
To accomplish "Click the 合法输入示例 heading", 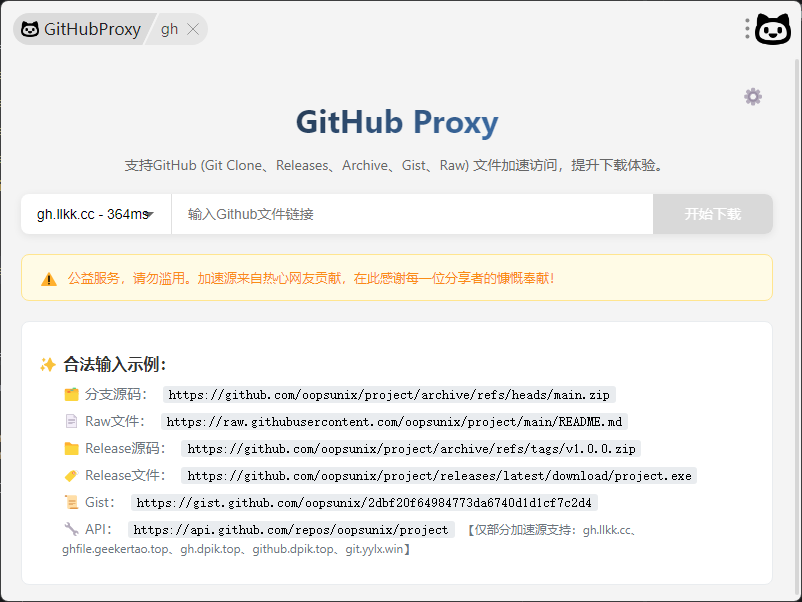I will tap(115, 365).
